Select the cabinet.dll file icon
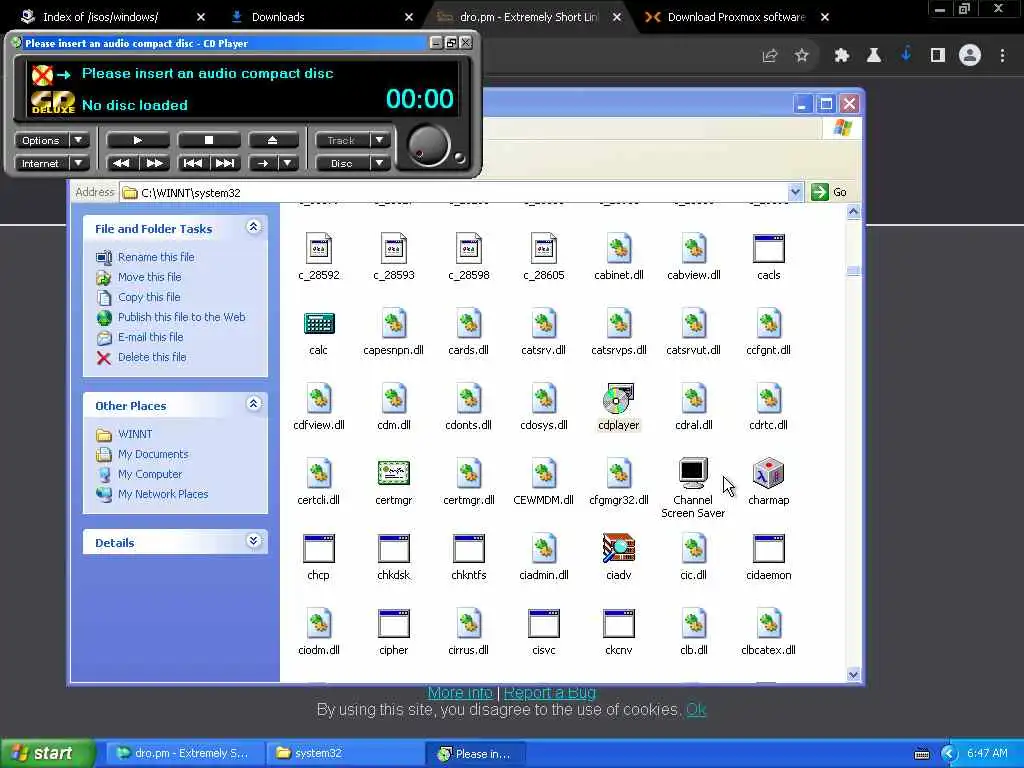This screenshot has height=768, width=1024. (x=618, y=249)
